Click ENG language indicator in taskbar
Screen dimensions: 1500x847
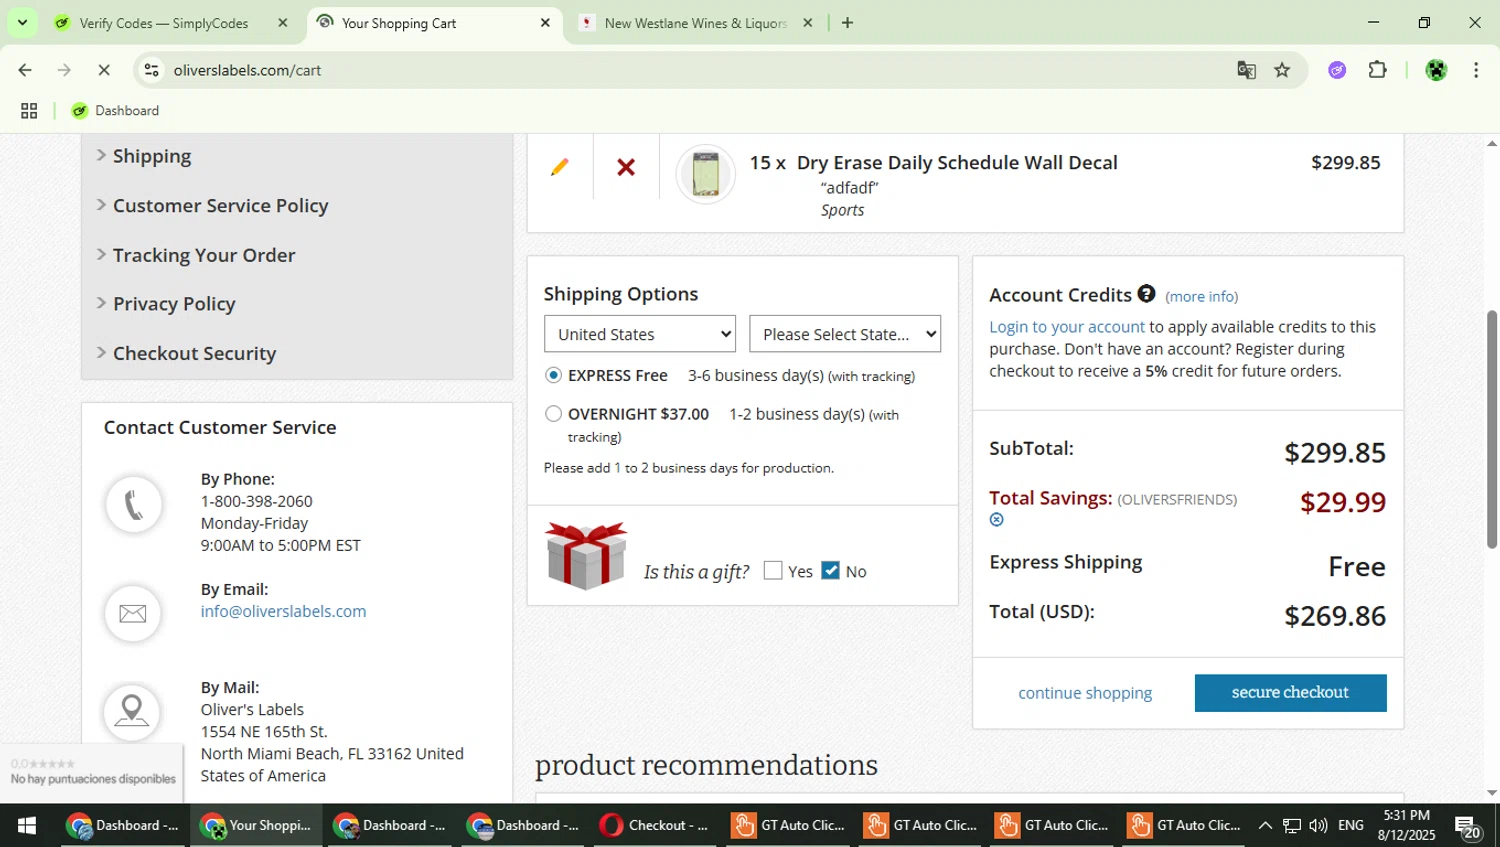(x=1351, y=825)
